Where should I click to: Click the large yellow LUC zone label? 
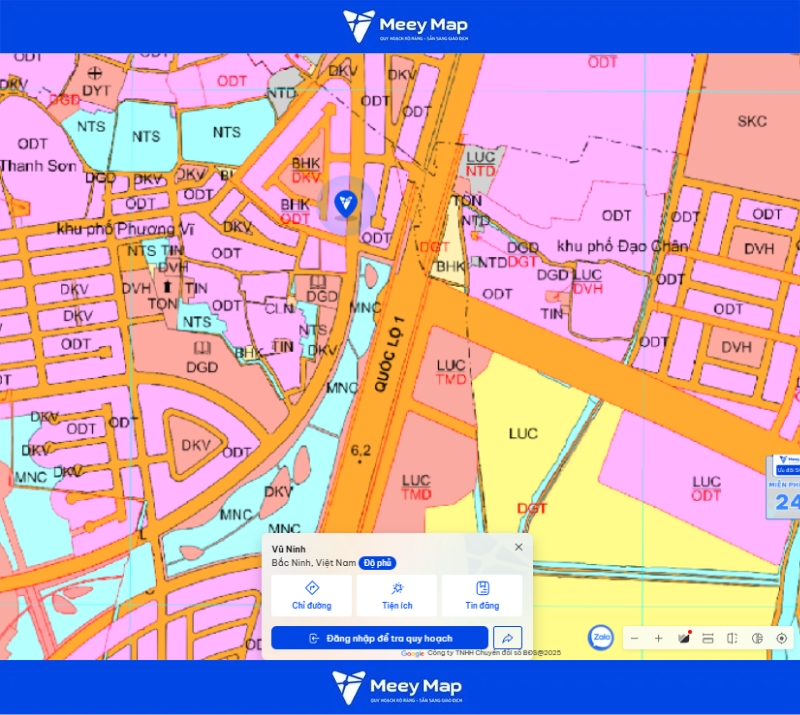pos(523,434)
